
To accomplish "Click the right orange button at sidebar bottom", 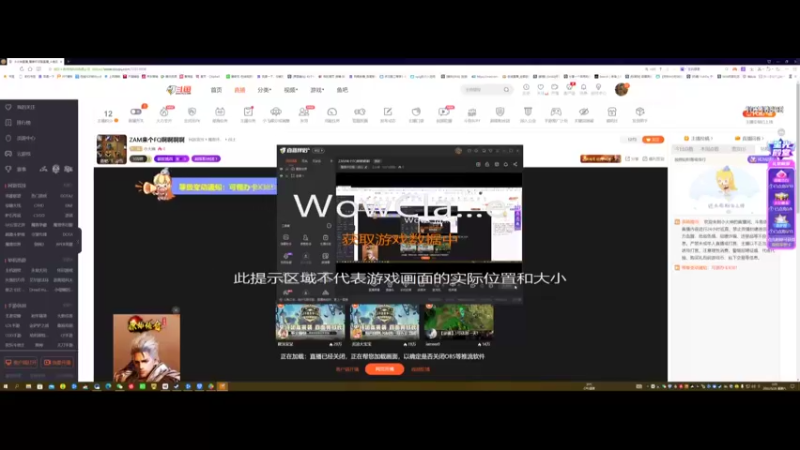I will click(57, 362).
